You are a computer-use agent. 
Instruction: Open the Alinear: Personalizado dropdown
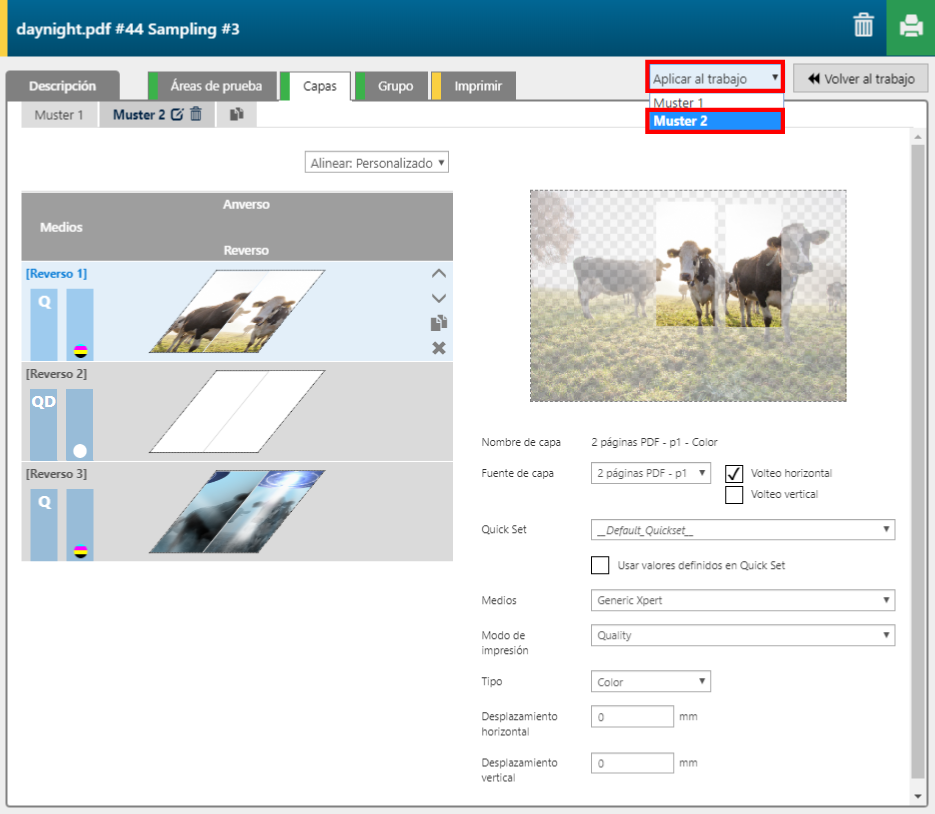pyautogui.click(x=377, y=162)
